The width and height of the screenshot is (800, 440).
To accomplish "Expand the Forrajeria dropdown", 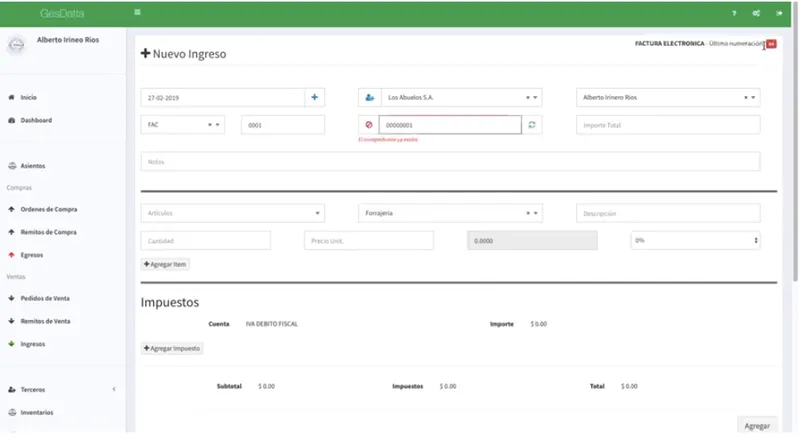I will 450,213.
